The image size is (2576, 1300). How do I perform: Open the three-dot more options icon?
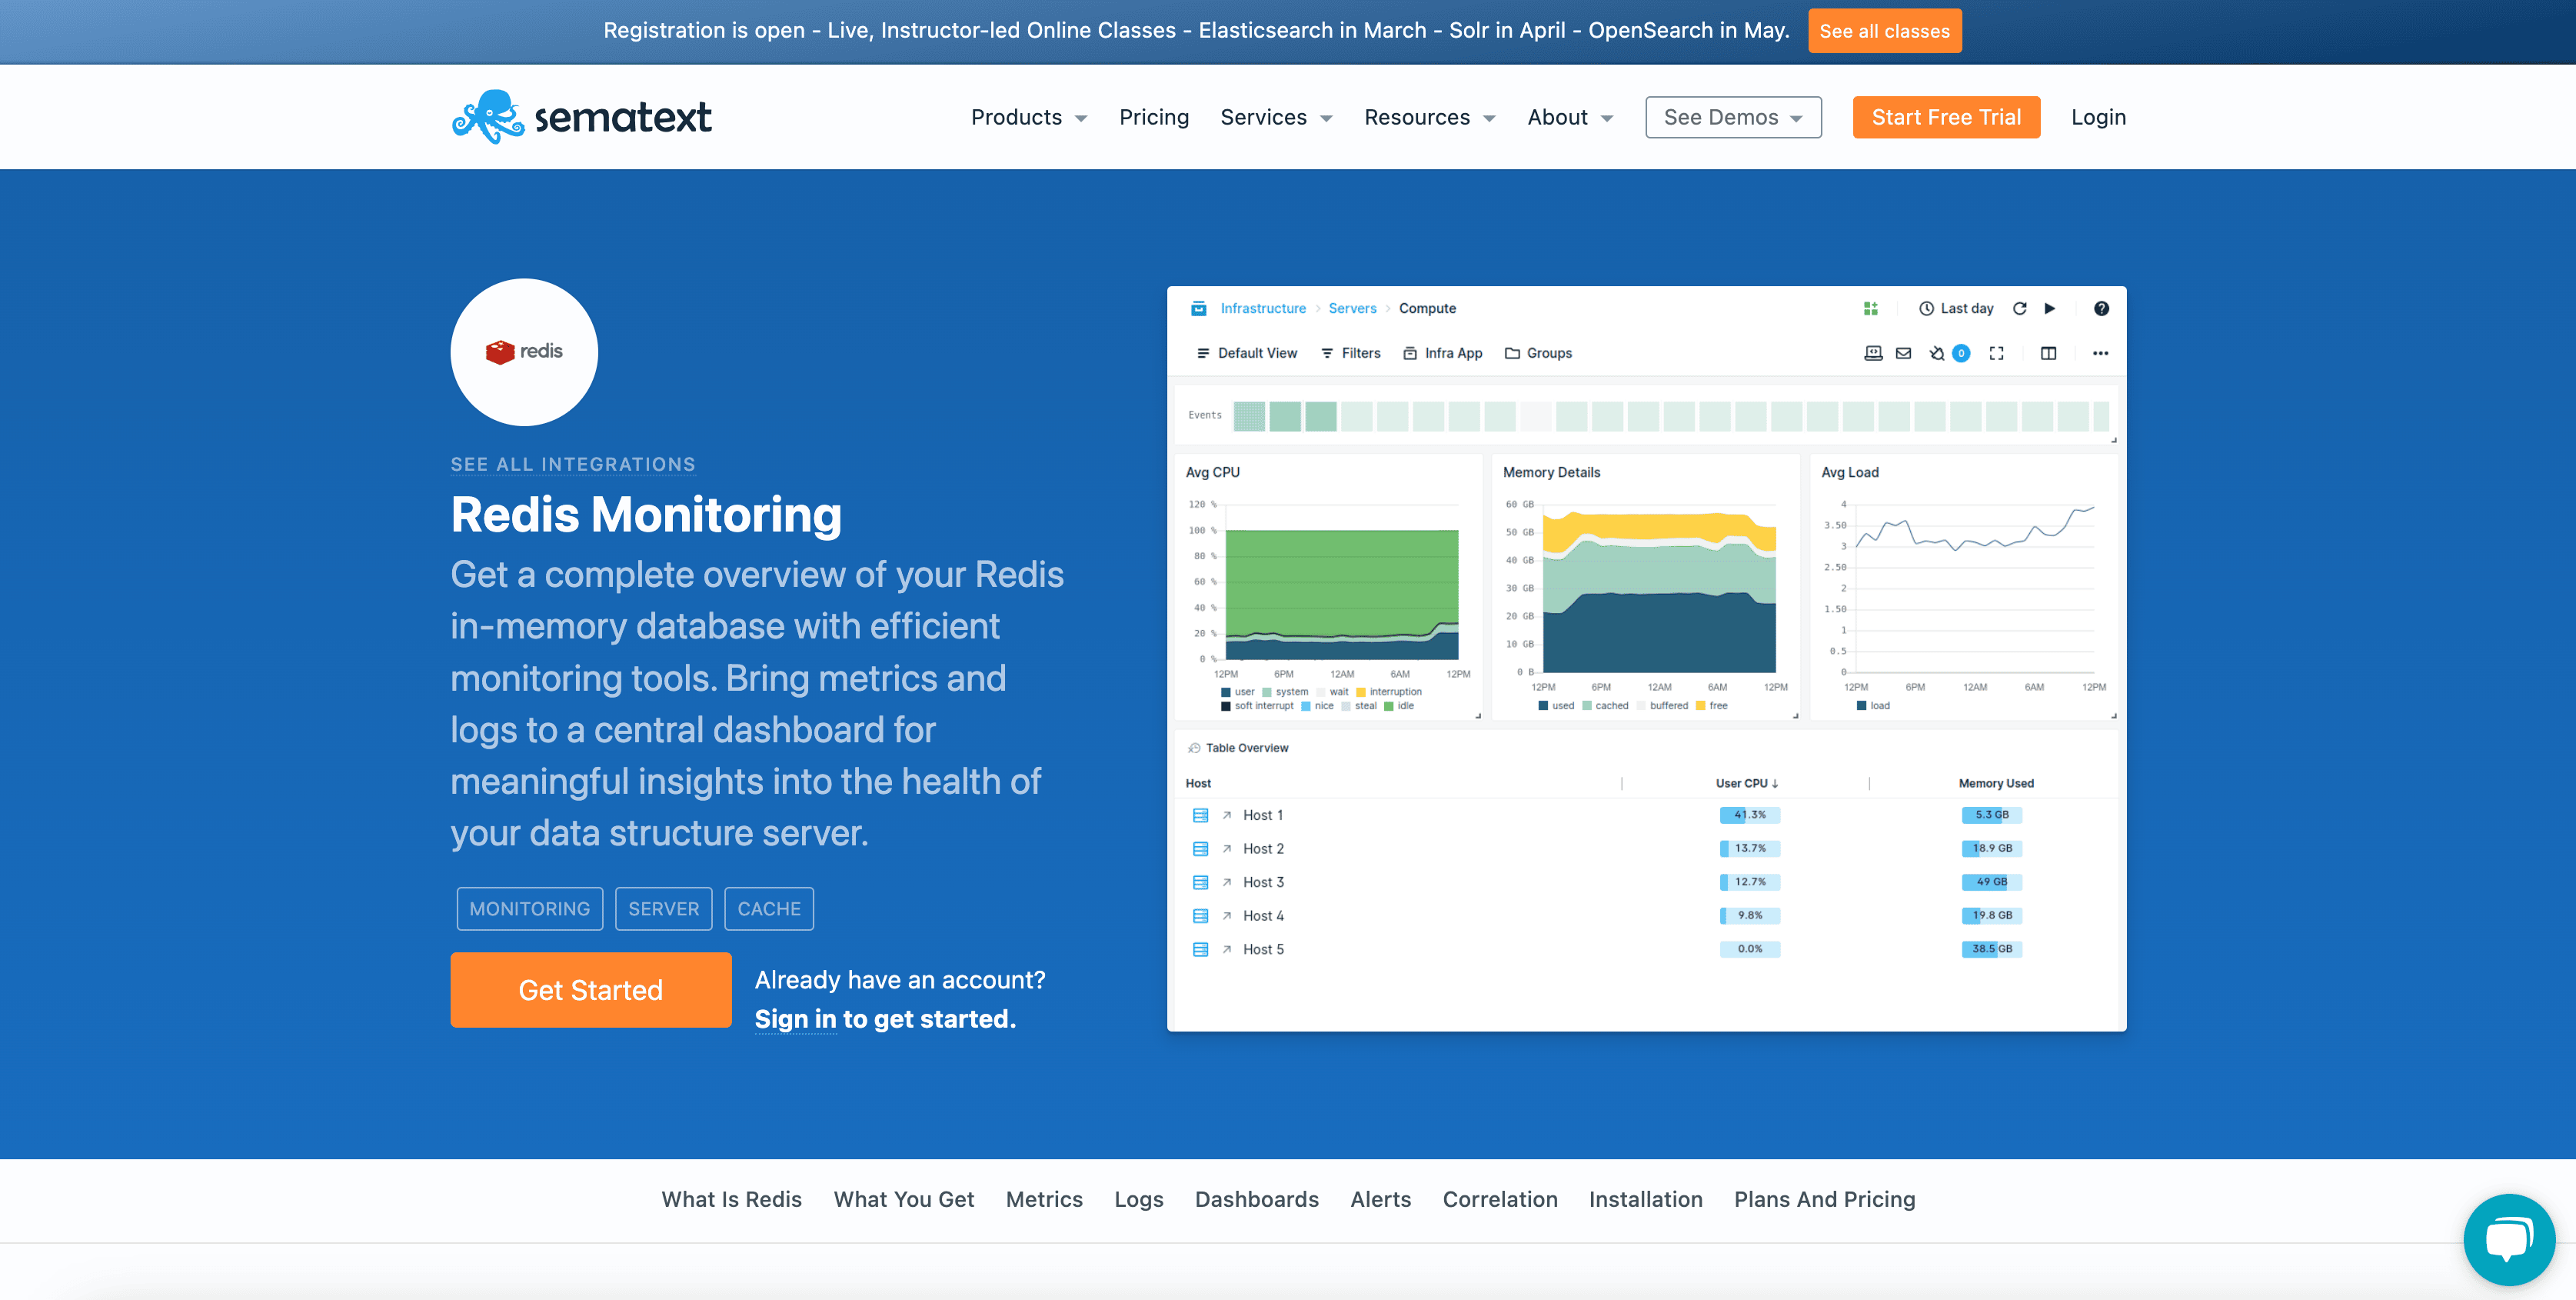coord(2100,353)
